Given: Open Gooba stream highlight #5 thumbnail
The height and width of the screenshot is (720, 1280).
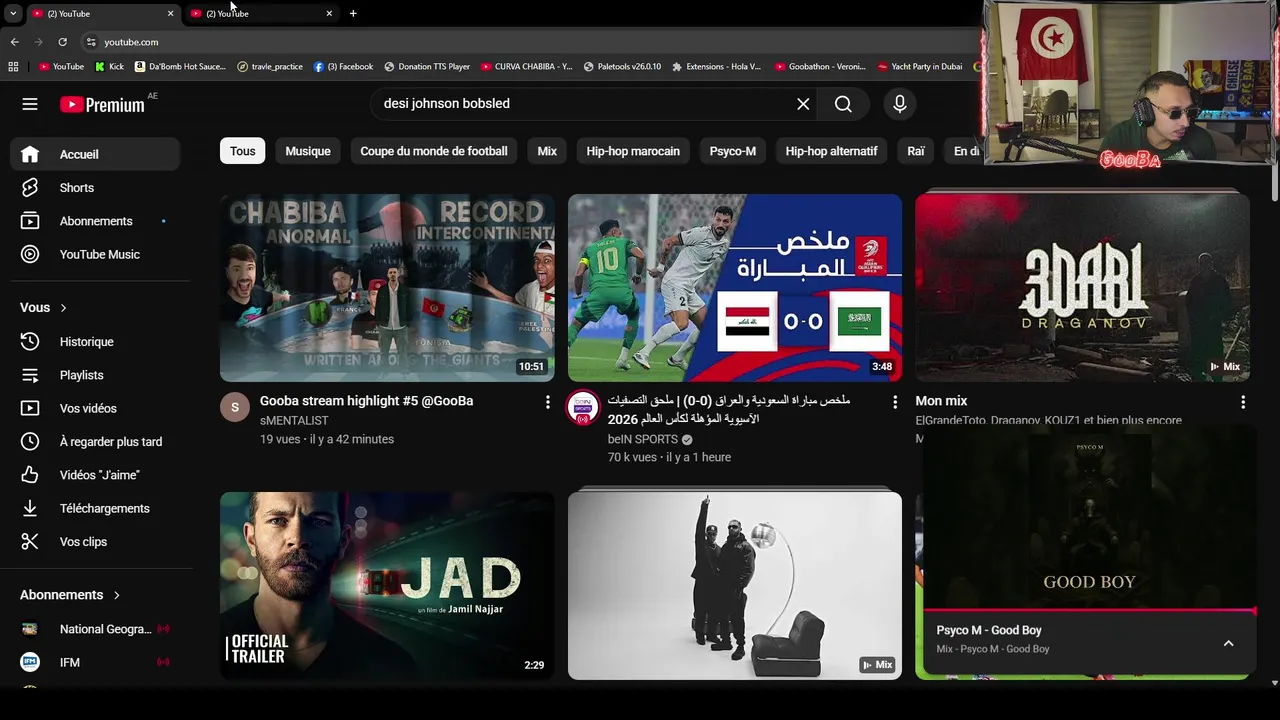Looking at the screenshot, I should point(387,288).
